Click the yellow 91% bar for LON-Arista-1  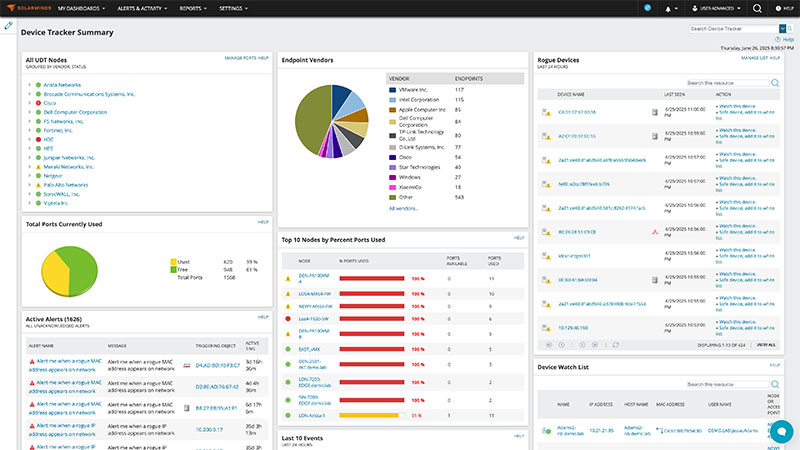(369, 416)
